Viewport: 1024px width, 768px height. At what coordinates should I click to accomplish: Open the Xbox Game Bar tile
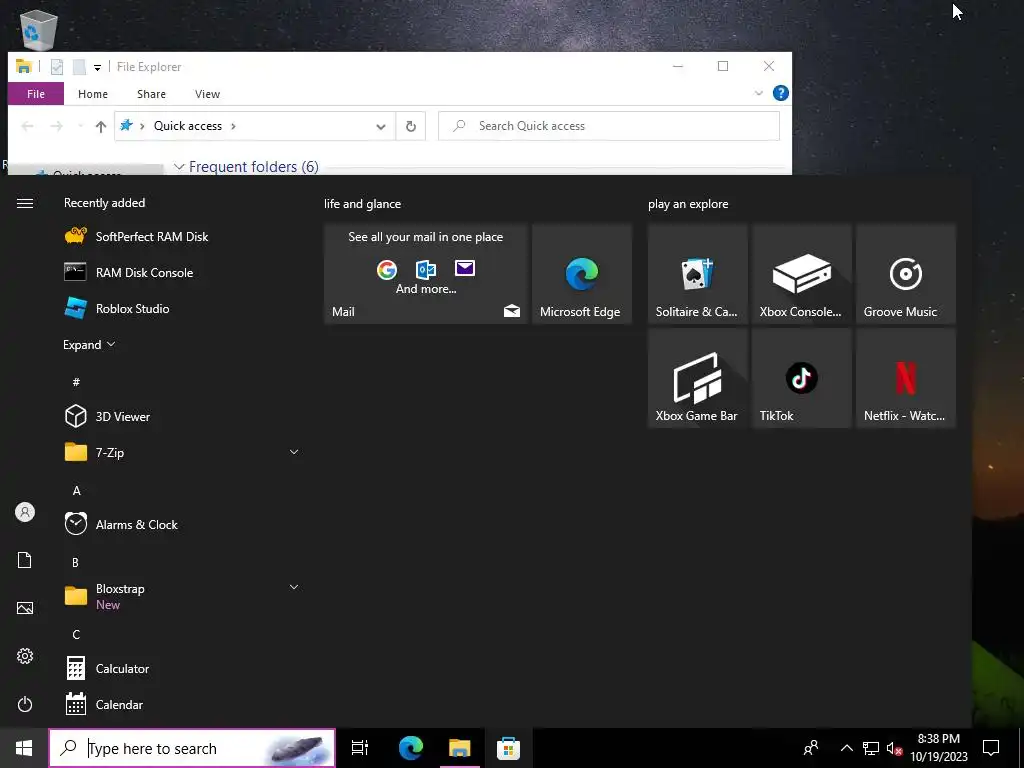[697, 378]
